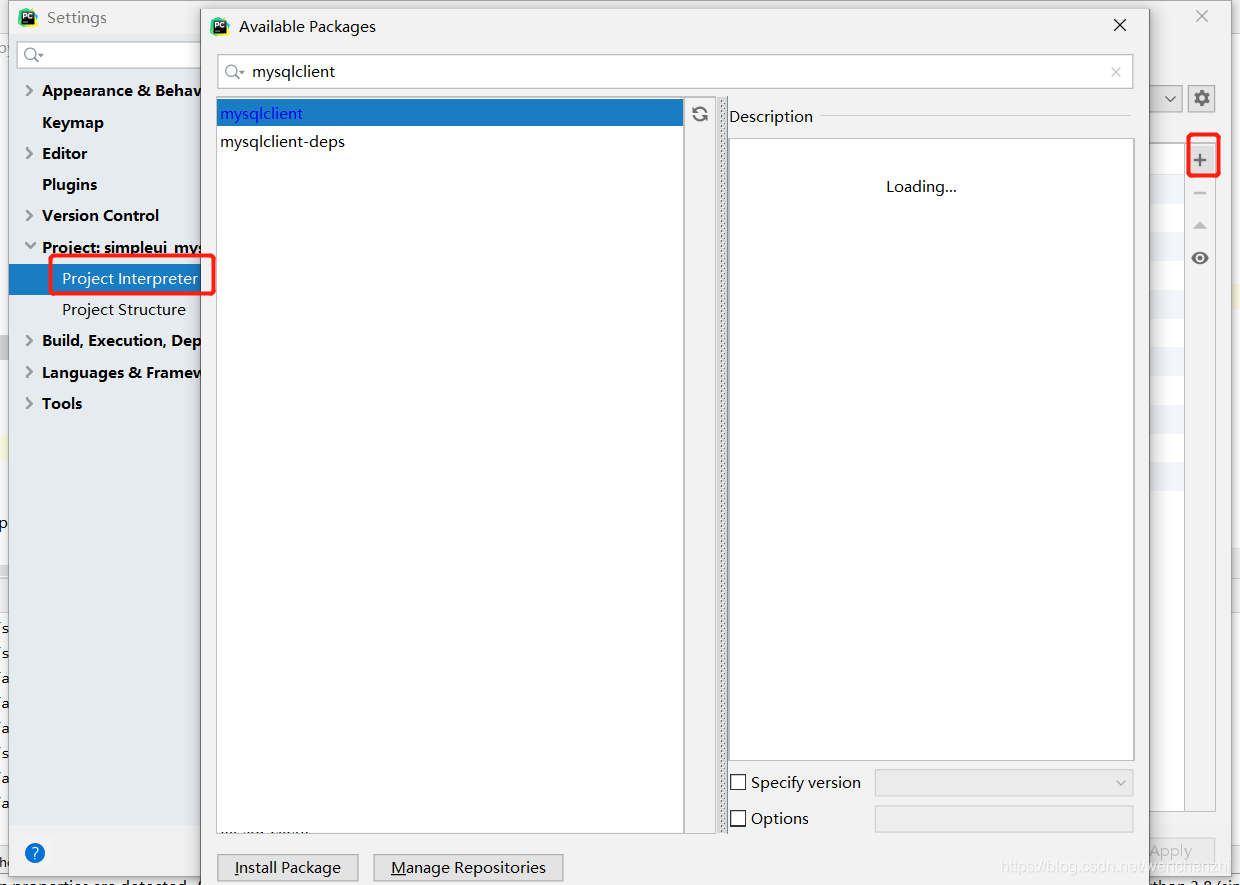Viewport: 1240px width, 885px height.
Task: Select mysqlclient in package list
Action: click(450, 113)
